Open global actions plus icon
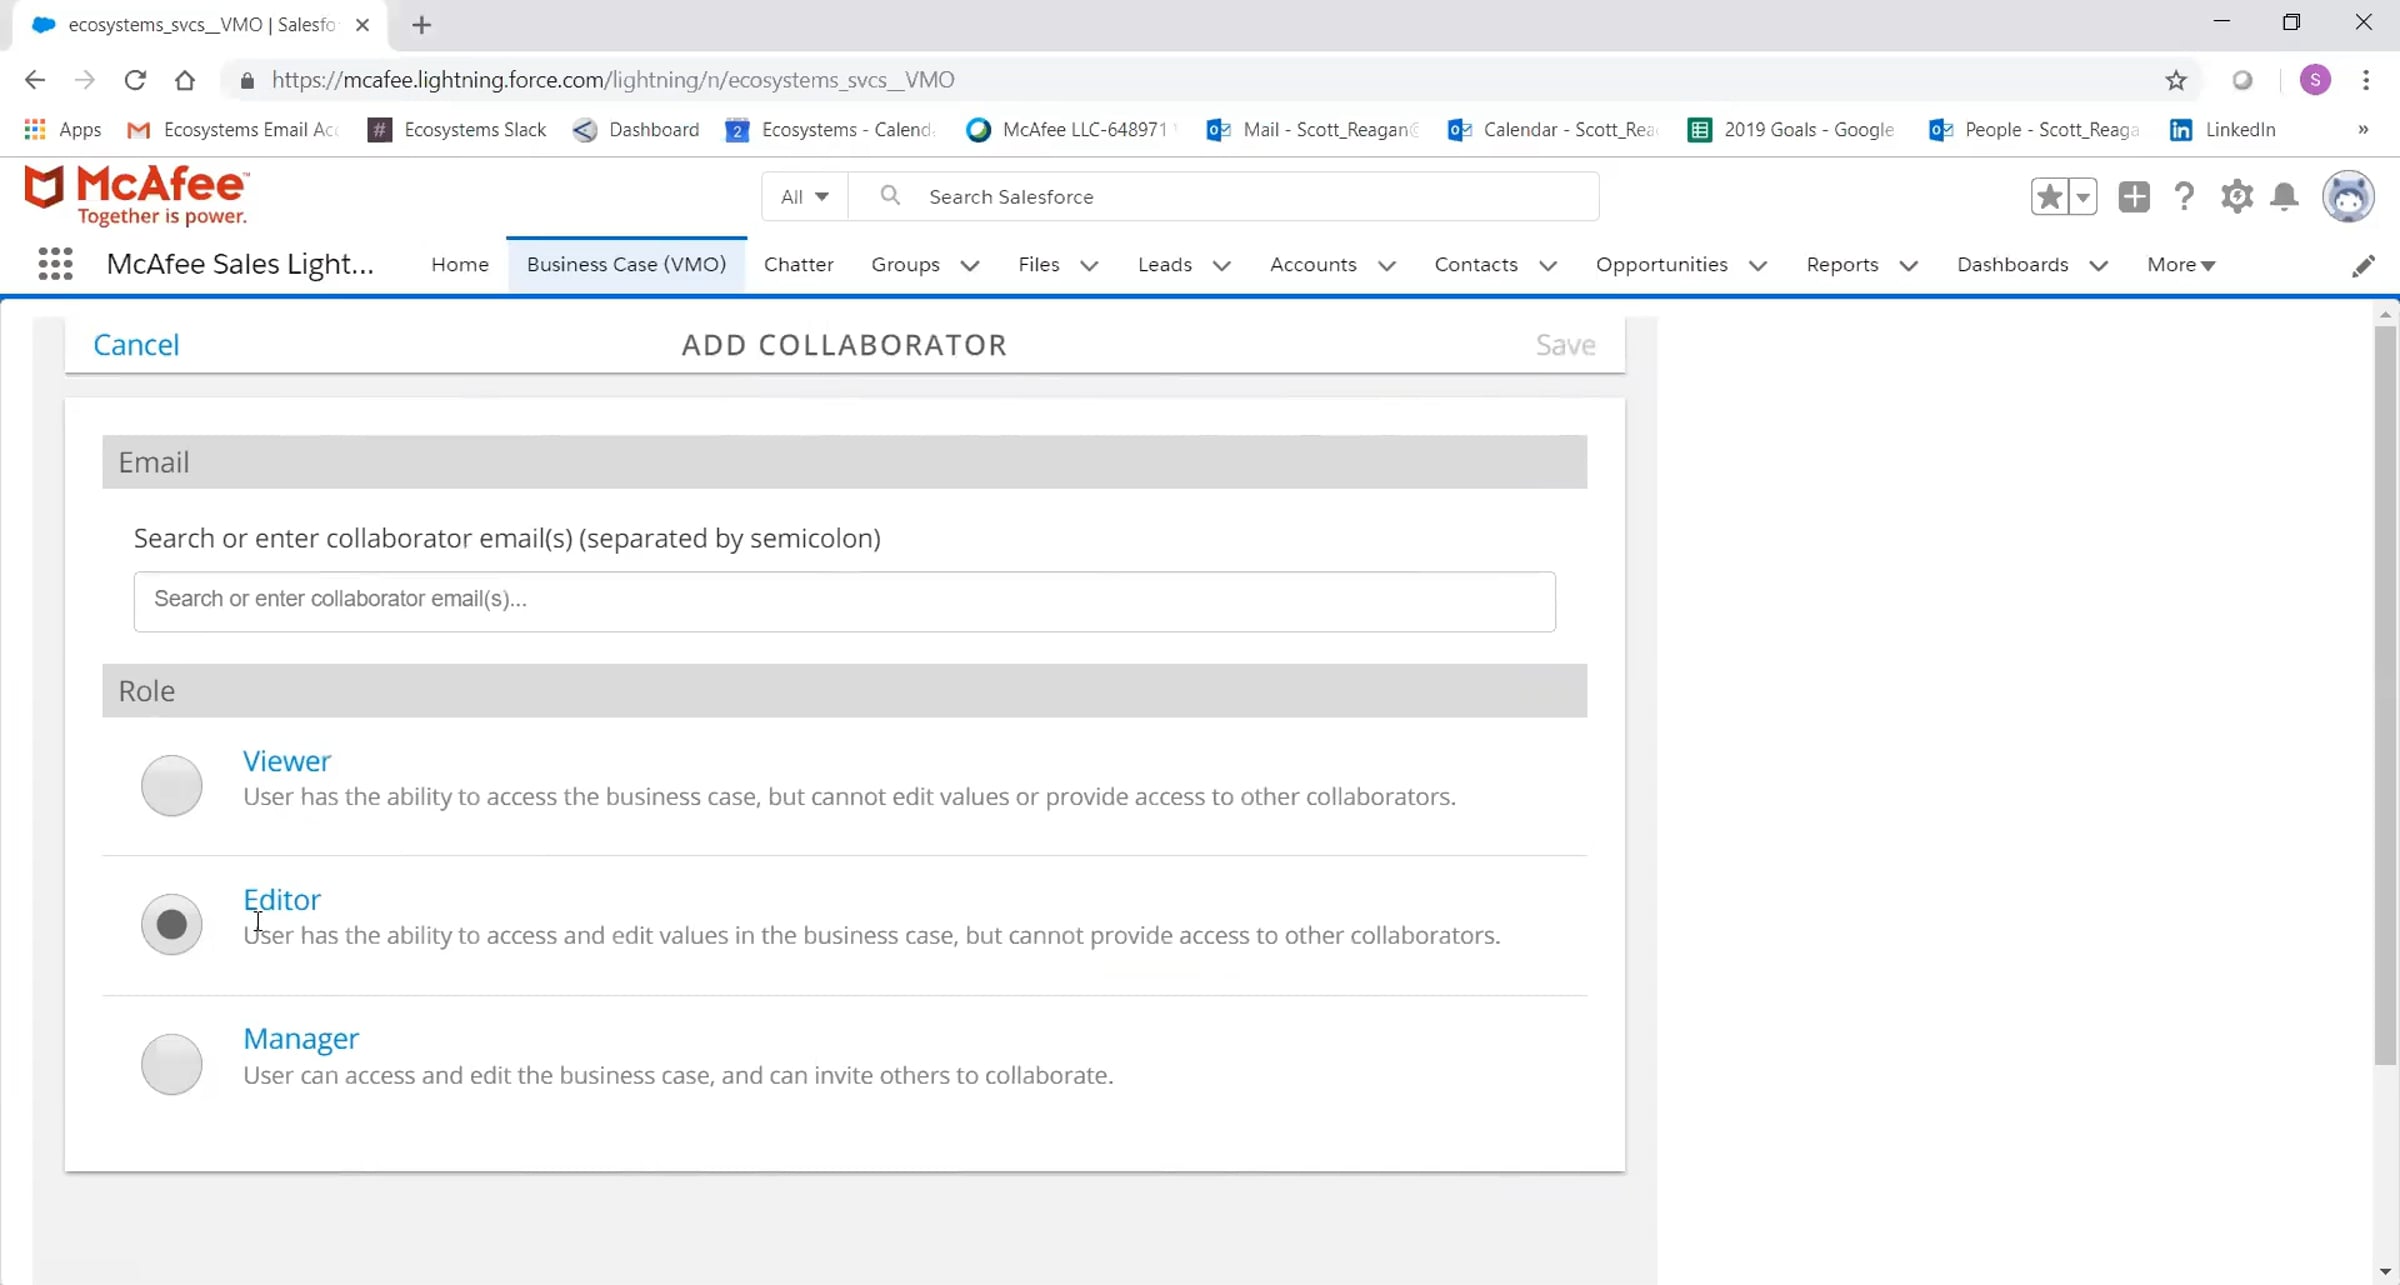The width and height of the screenshot is (2400, 1285). [2133, 197]
